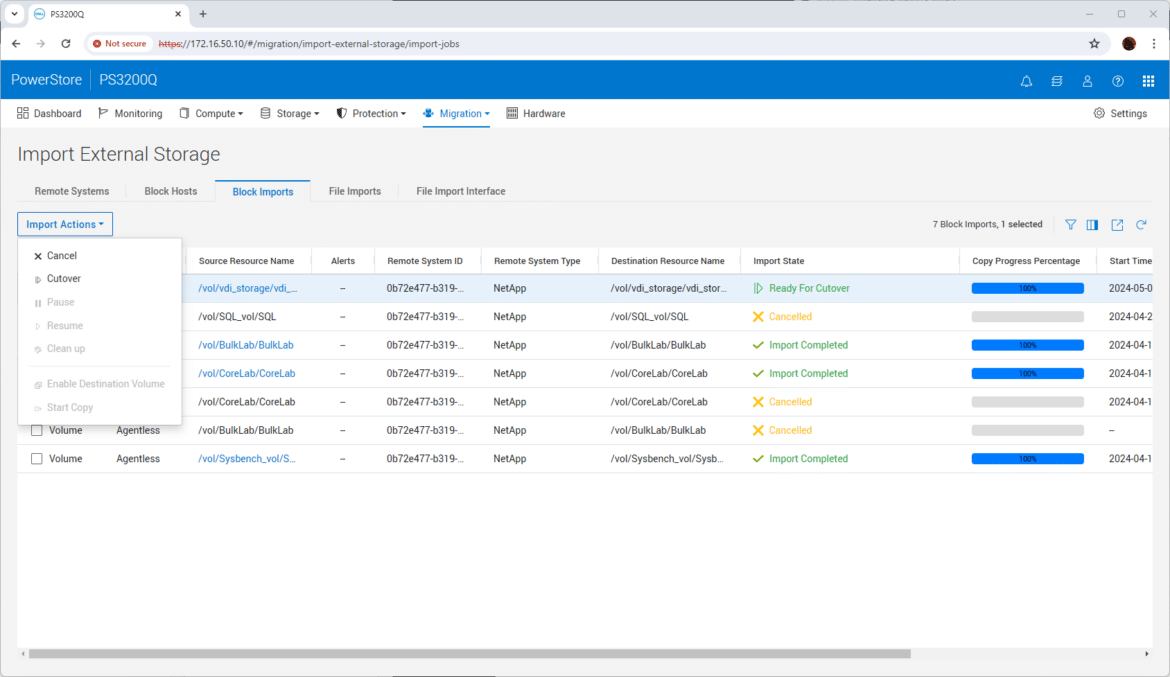Open the Chrome three-dot menu
This screenshot has height=677, width=1170.
[x=1154, y=44]
